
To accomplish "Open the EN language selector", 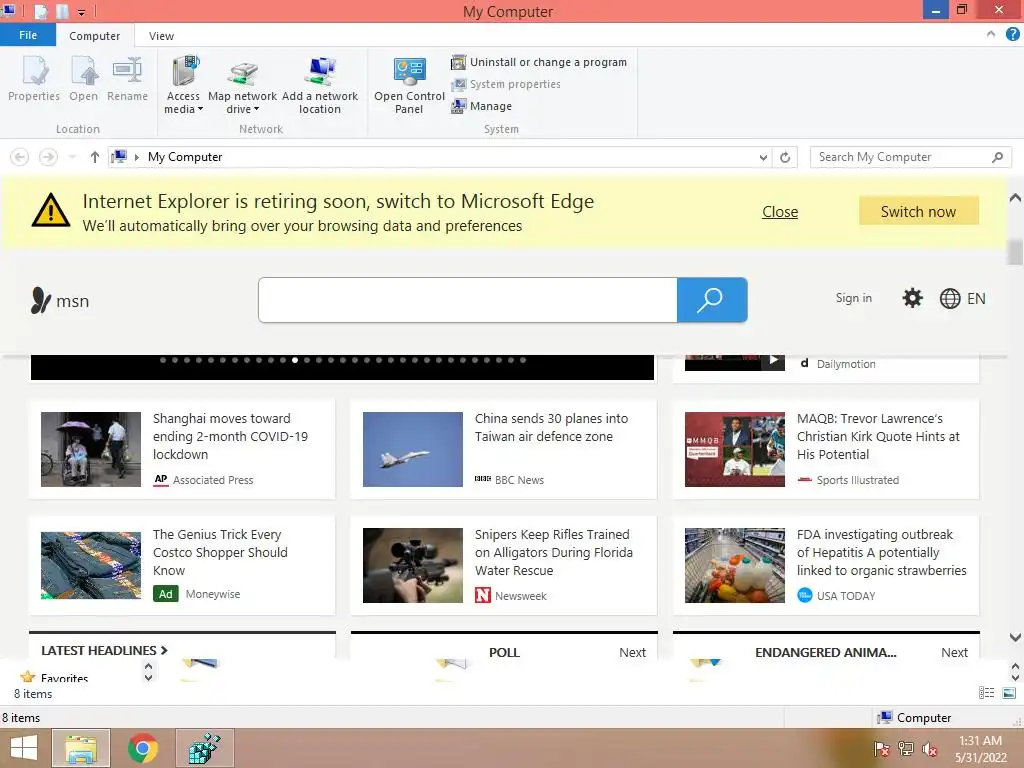I will pos(963,298).
